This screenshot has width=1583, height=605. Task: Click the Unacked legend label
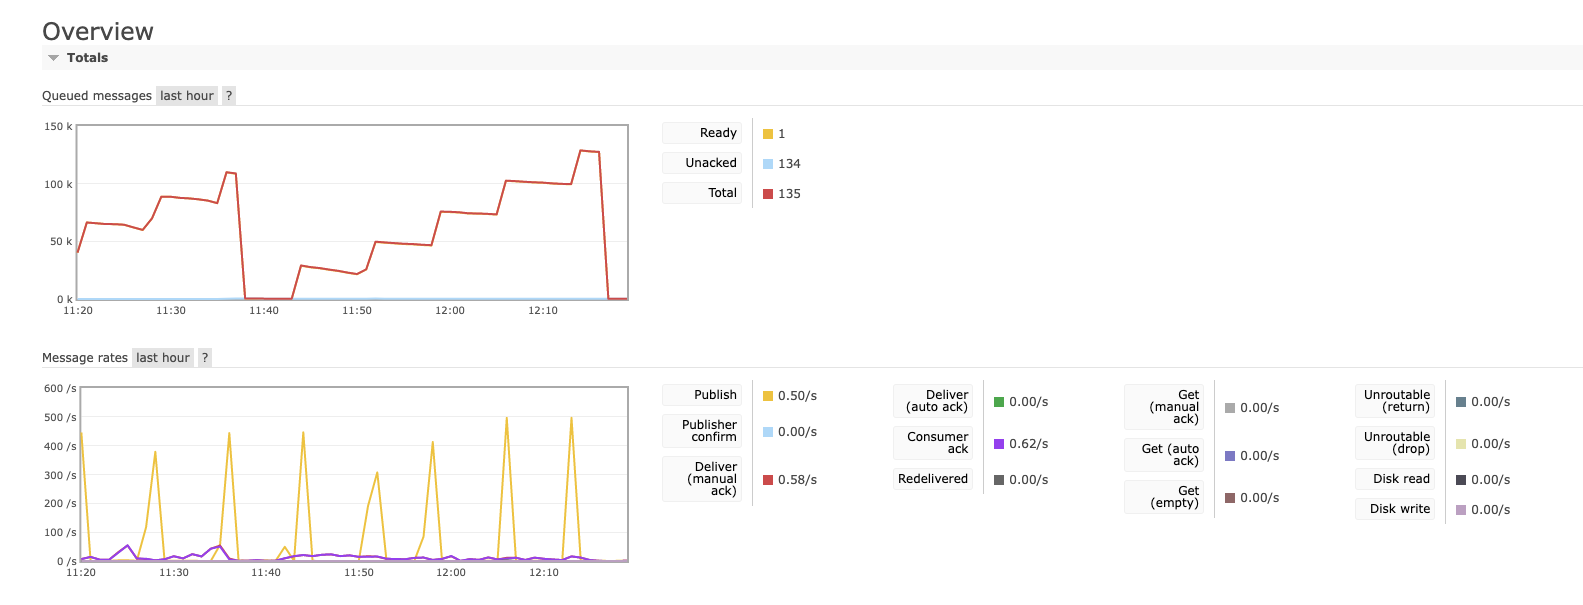(702, 163)
